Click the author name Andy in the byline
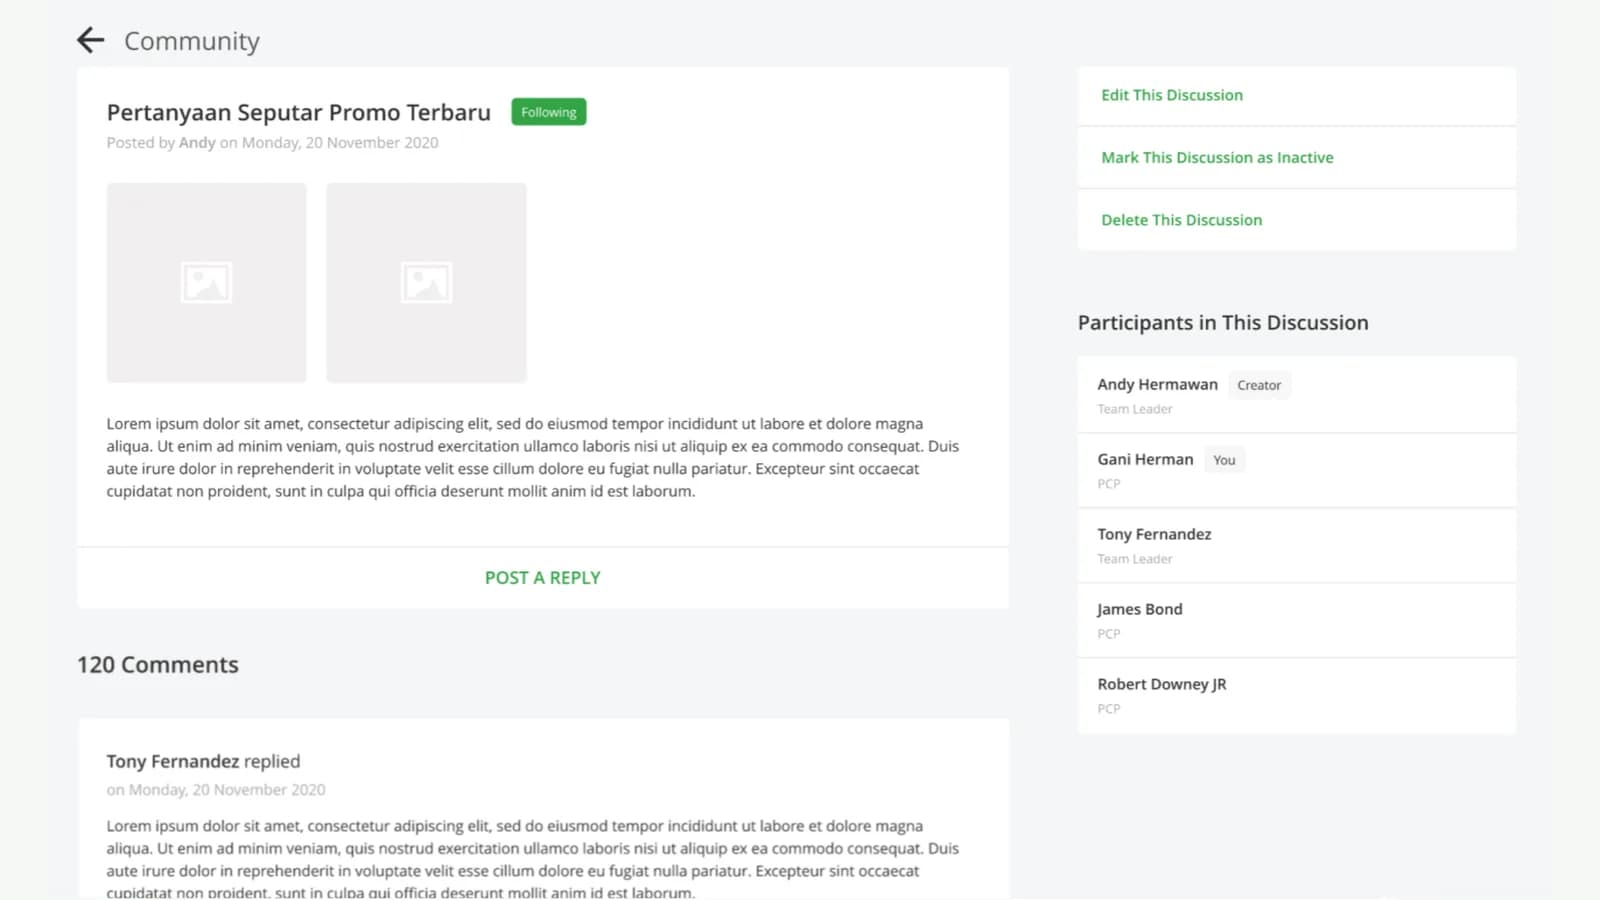Viewport: 1600px width, 900px height. 197,143
